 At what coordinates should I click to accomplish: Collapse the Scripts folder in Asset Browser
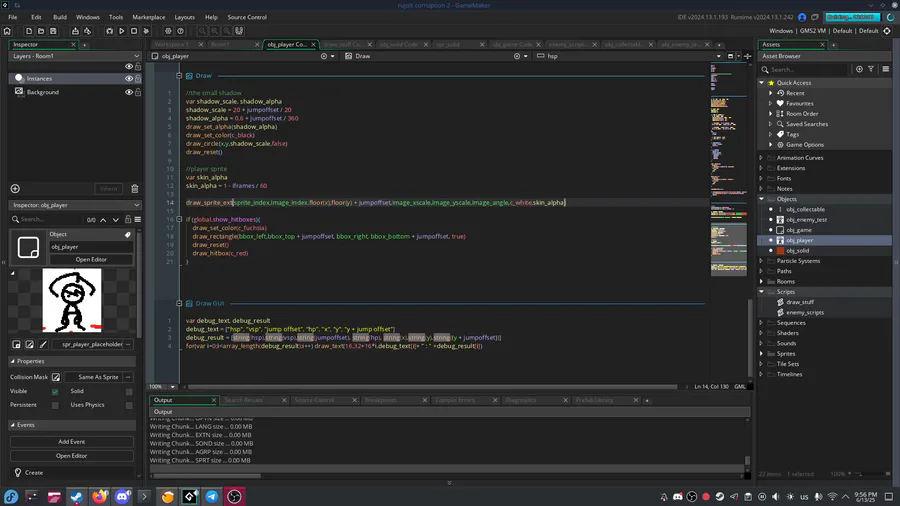(x=762, y=292)
